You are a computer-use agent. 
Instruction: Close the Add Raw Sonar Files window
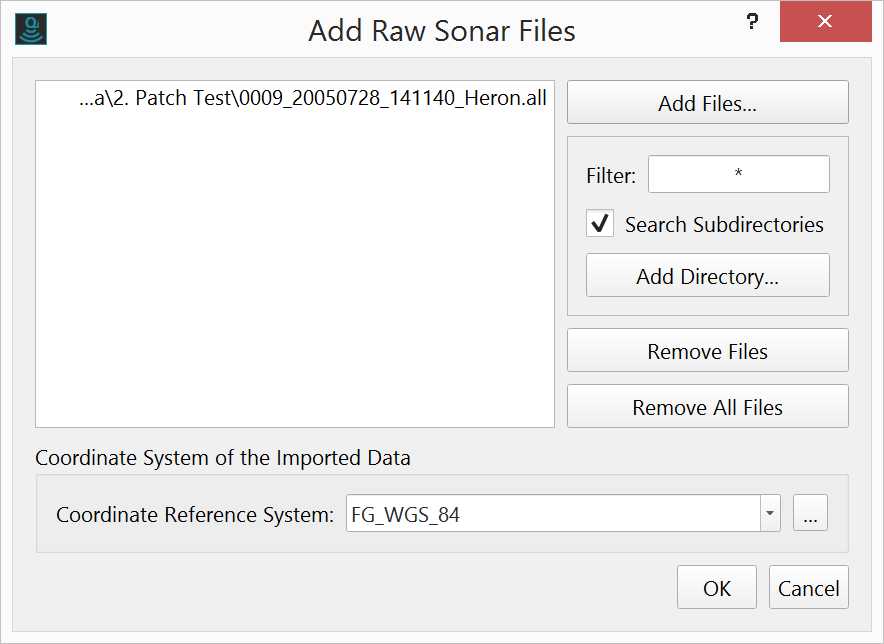pyautogui.click(x=825, y=21)
